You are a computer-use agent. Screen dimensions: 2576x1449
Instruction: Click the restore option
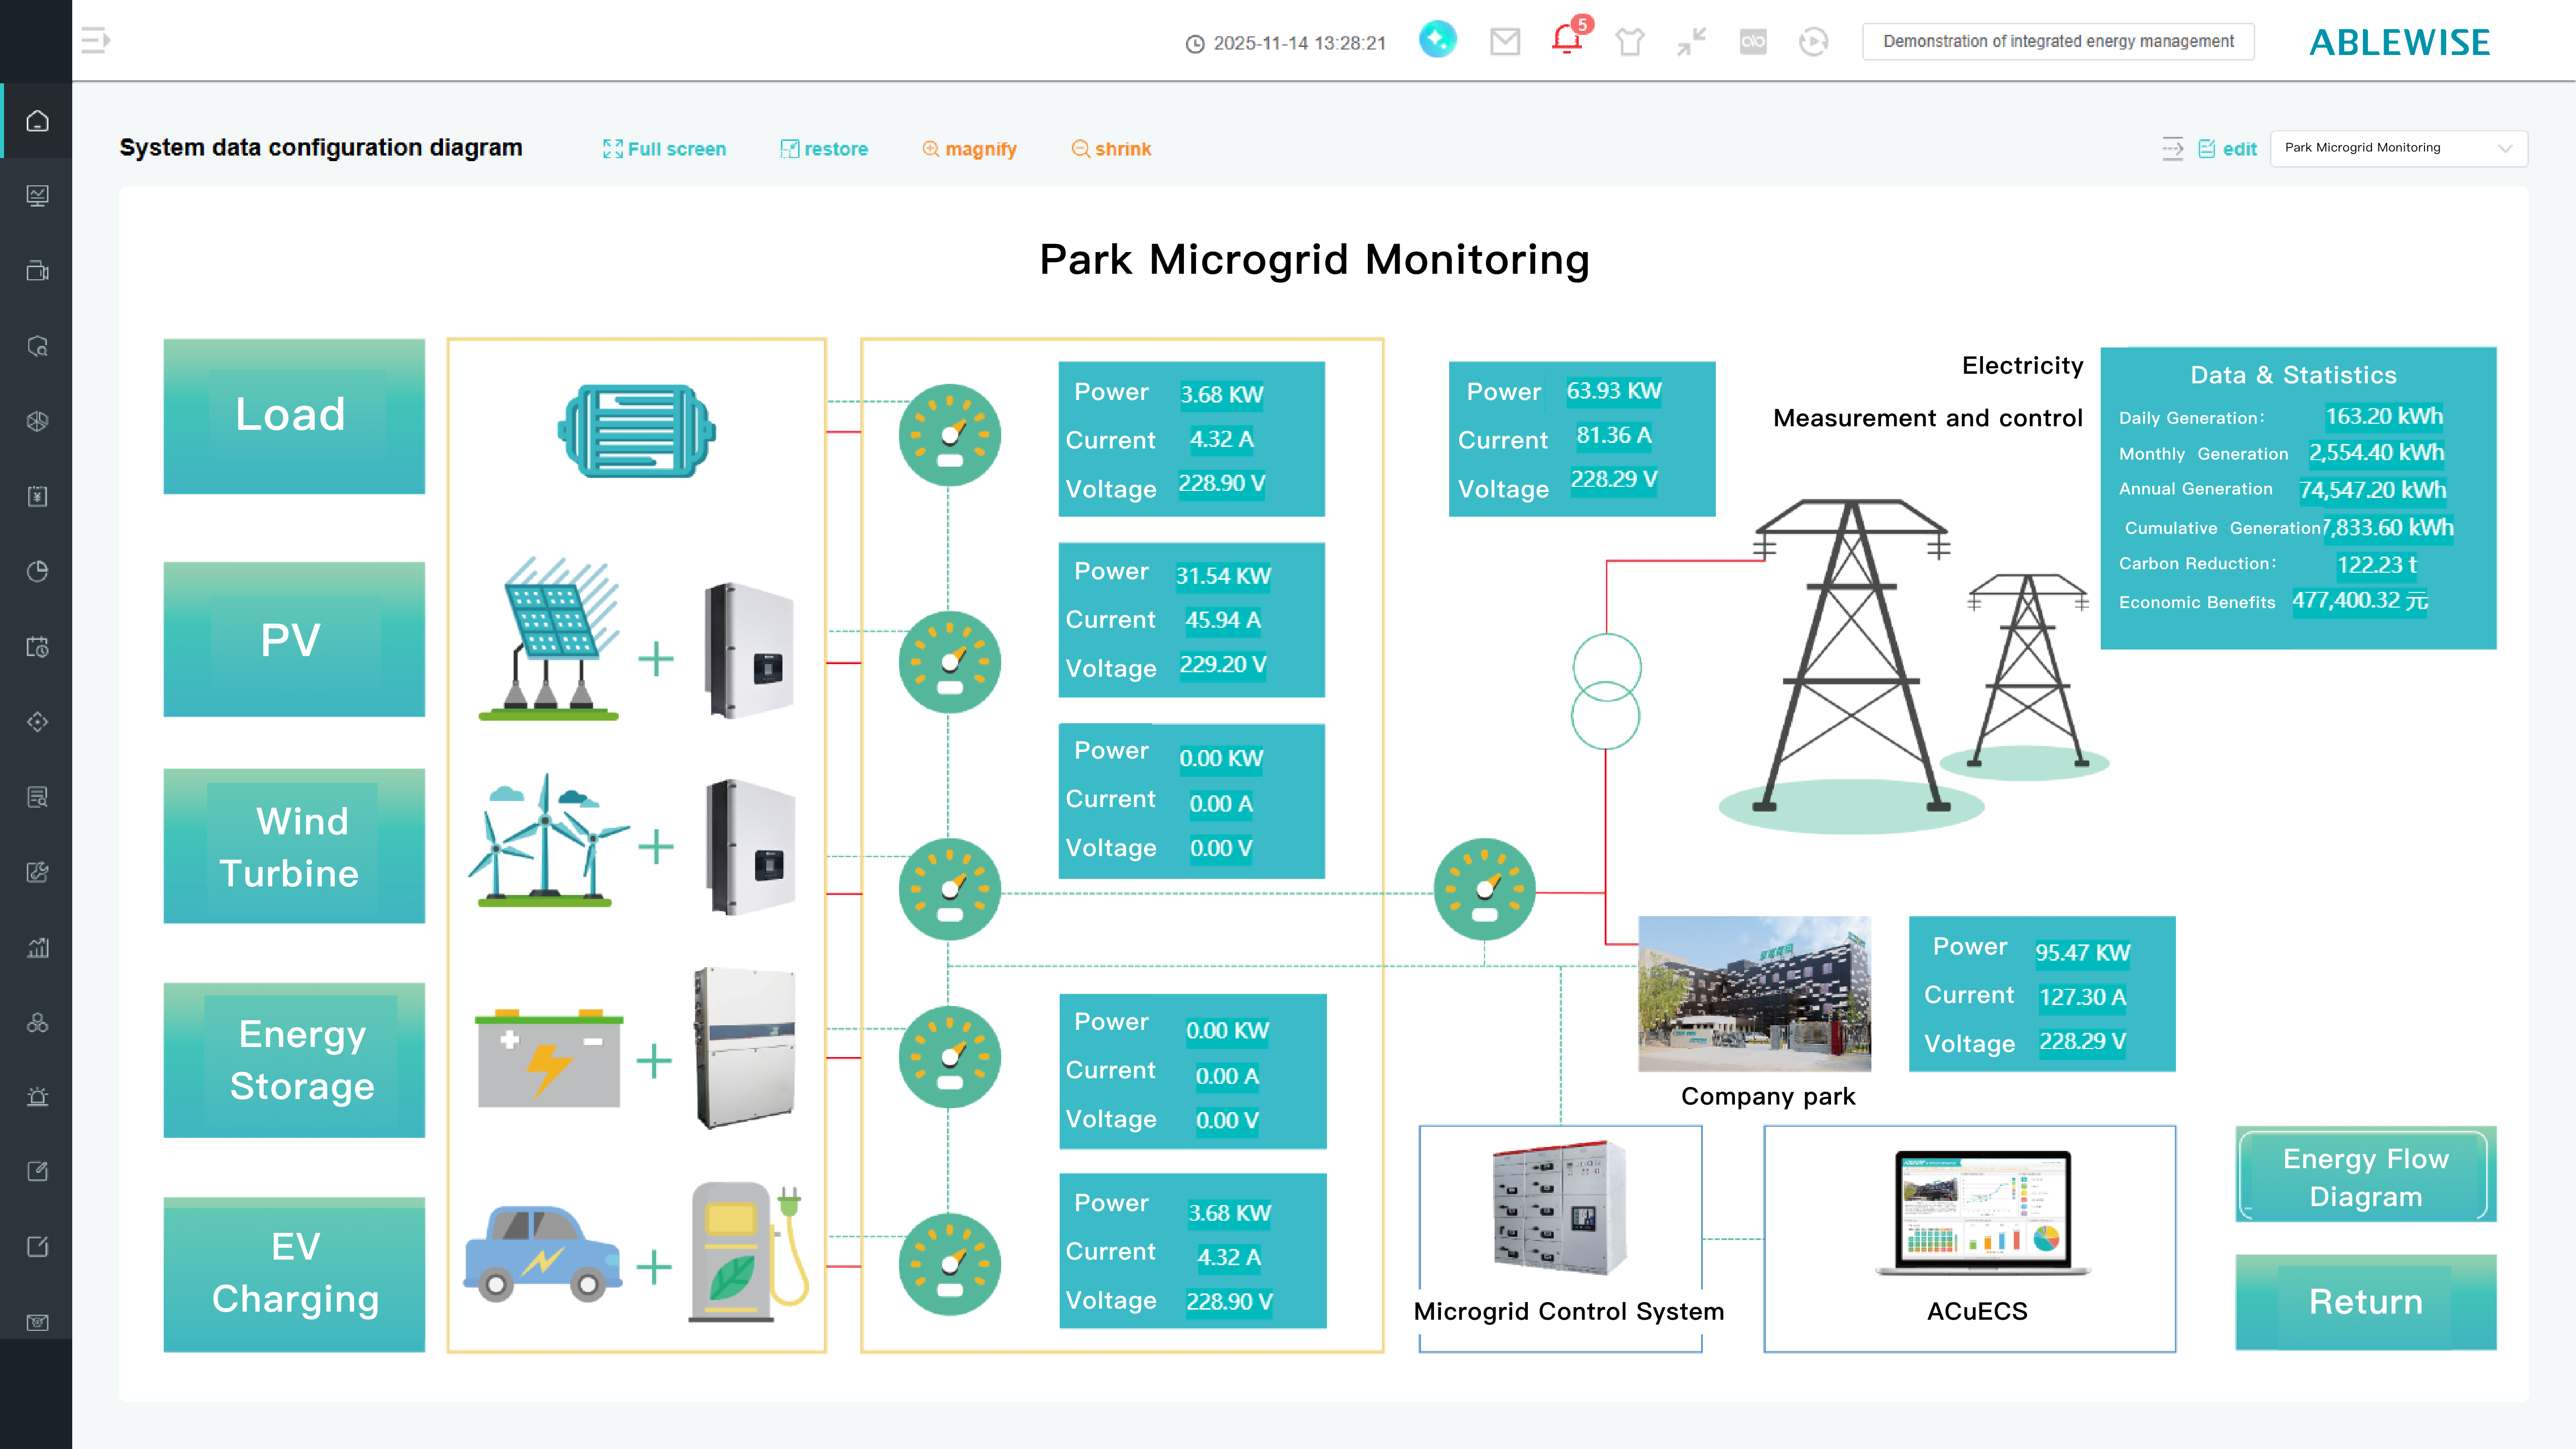[824, 149]
